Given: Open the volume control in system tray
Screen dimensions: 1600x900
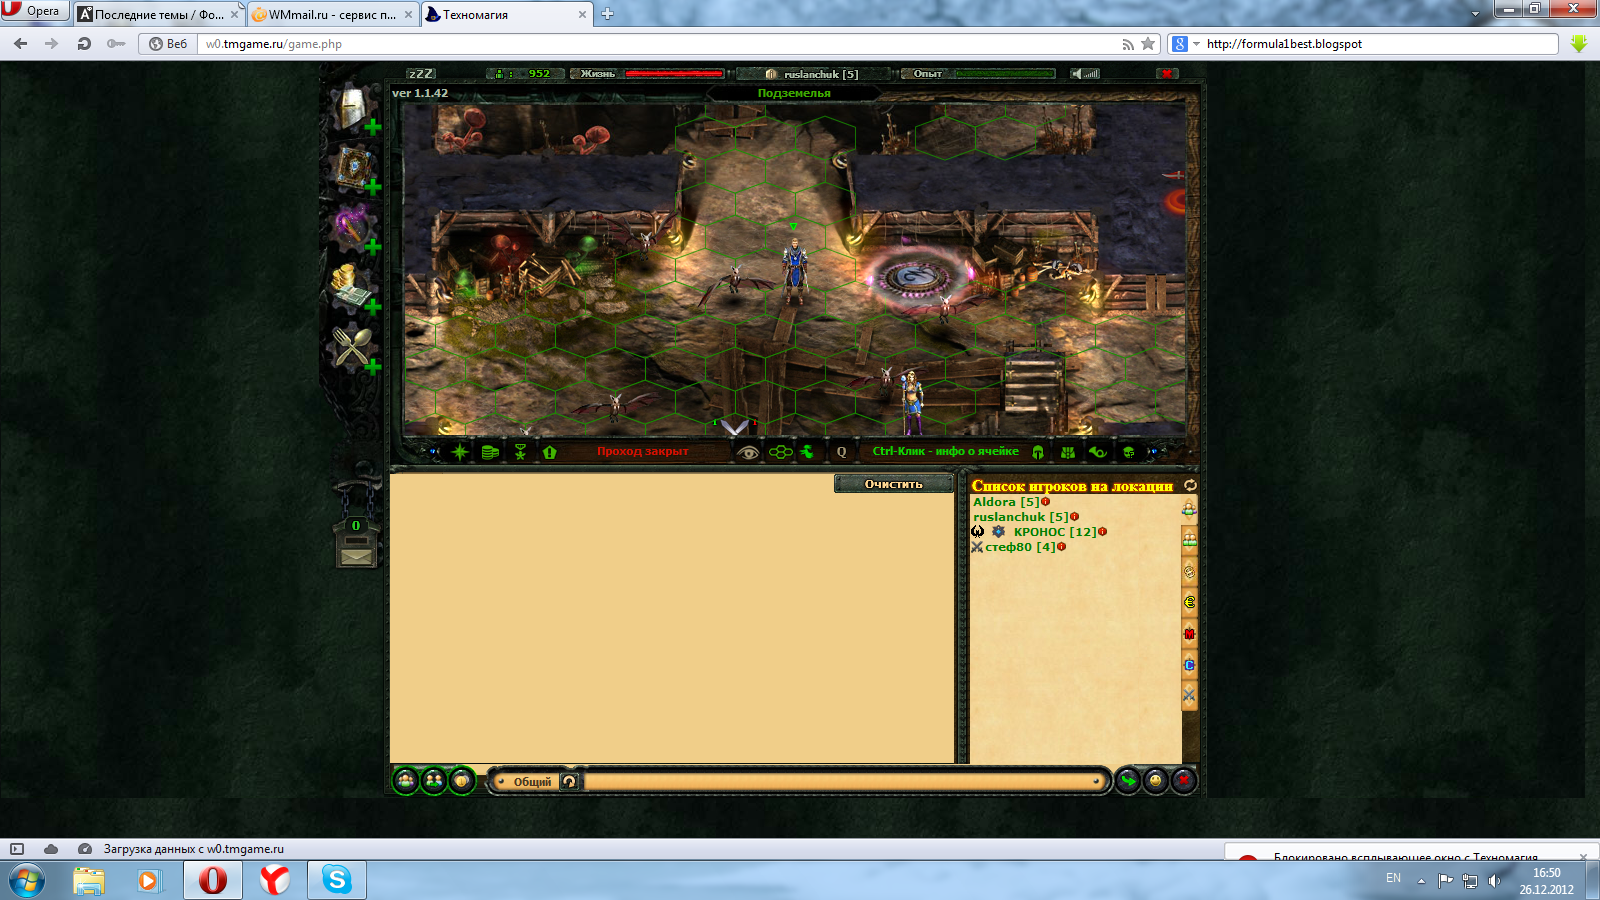Looking at the screenshot, I should click(x=1494, y=881).
